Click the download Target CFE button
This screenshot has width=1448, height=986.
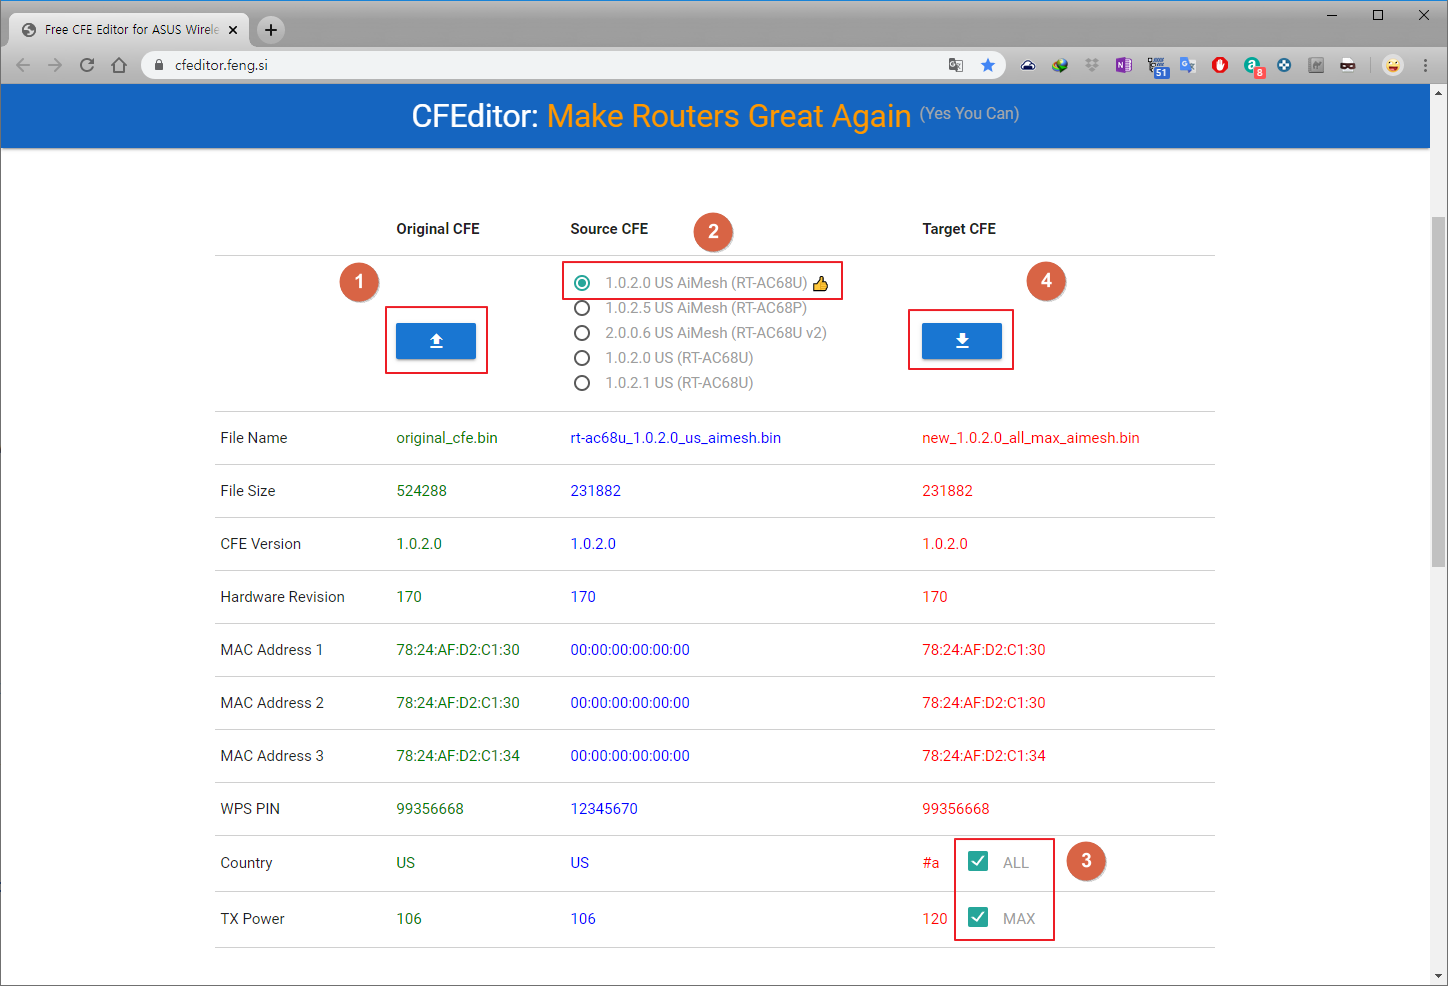[x=961, y=341]
